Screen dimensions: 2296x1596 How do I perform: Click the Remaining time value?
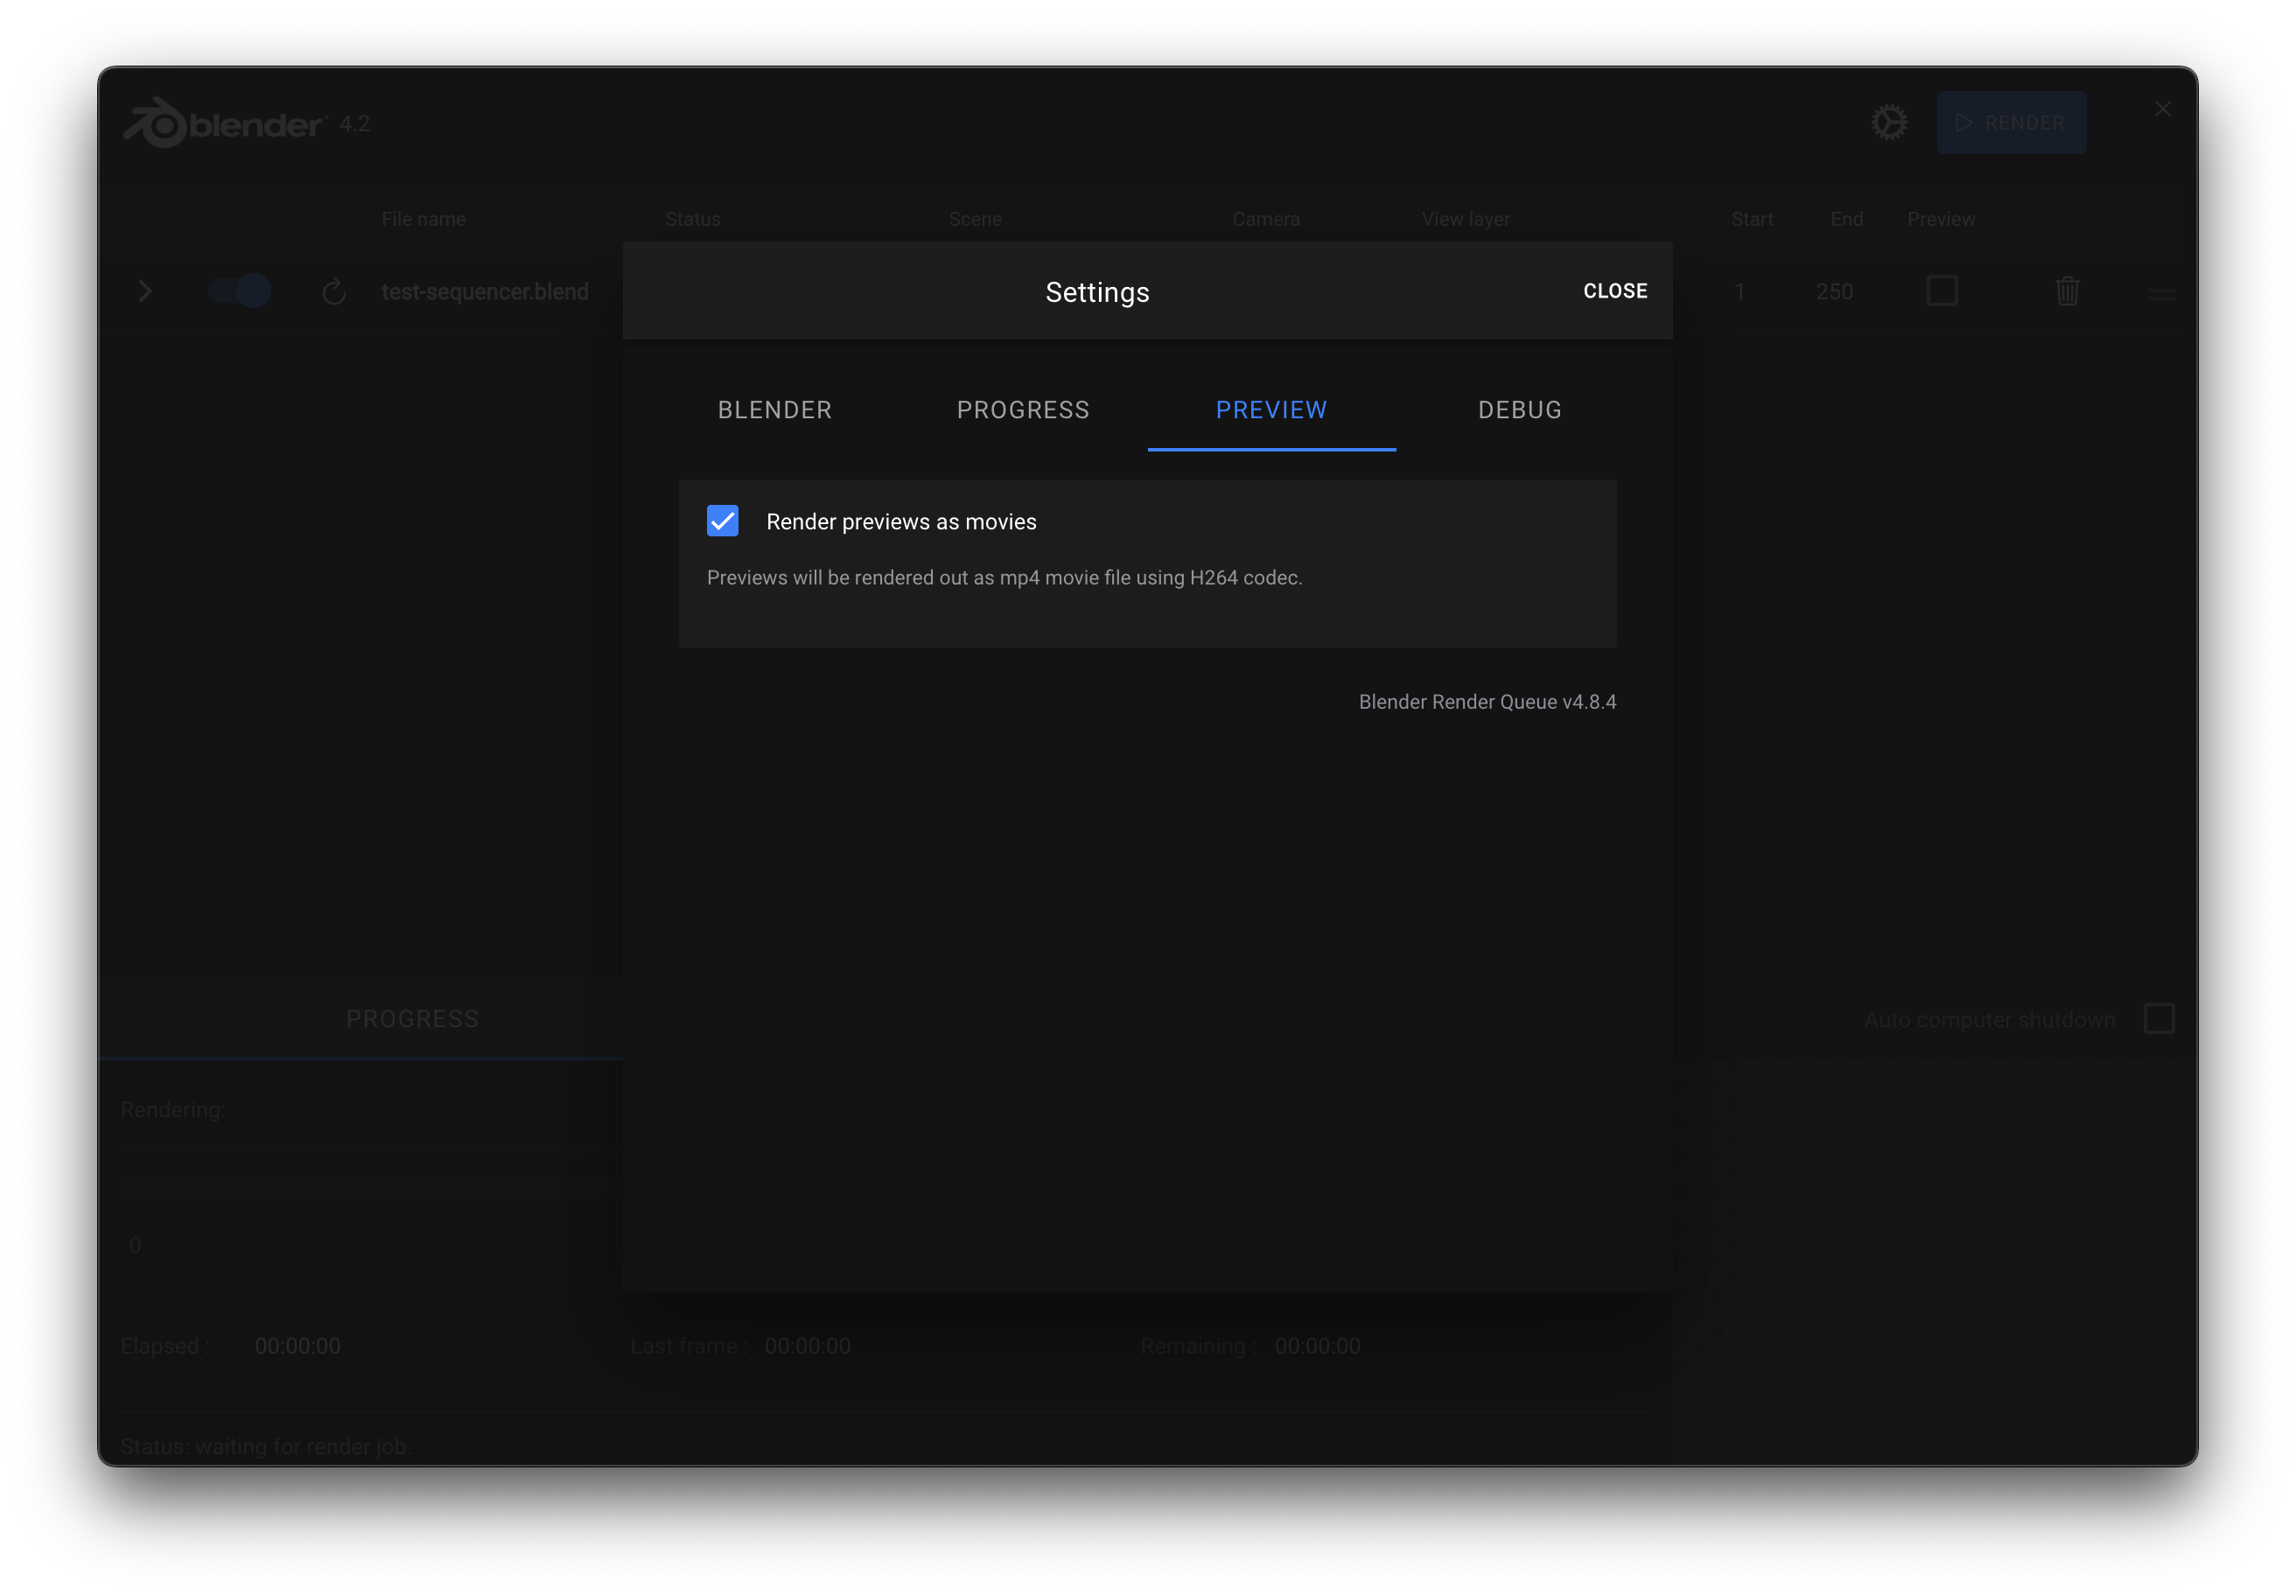click(1317, 1346)
